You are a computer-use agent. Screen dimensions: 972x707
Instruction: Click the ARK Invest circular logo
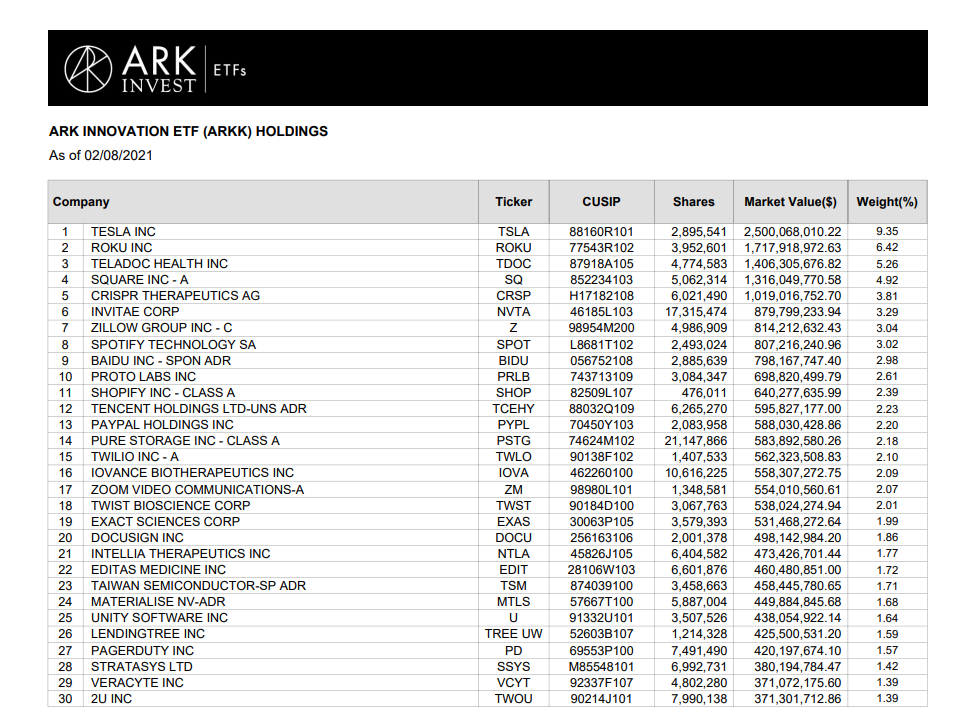88,69
